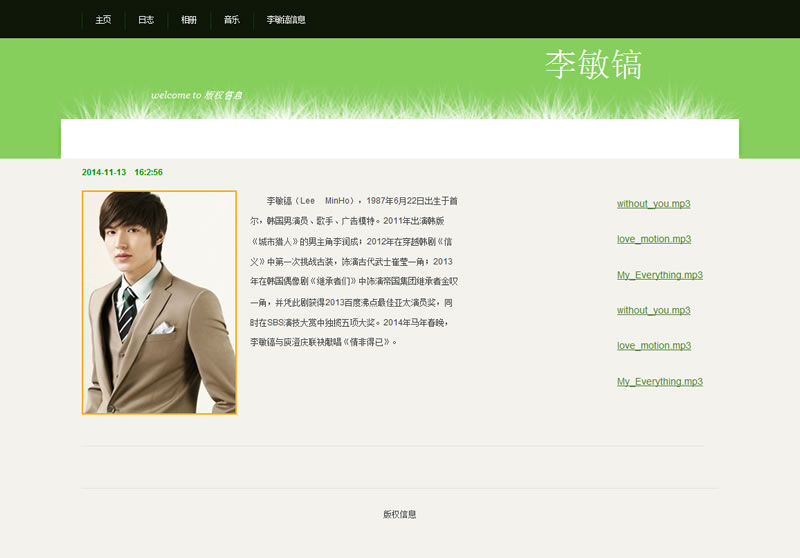Open the second love_motion.mp3 link
800x558 pixels.
coord(653,346)
